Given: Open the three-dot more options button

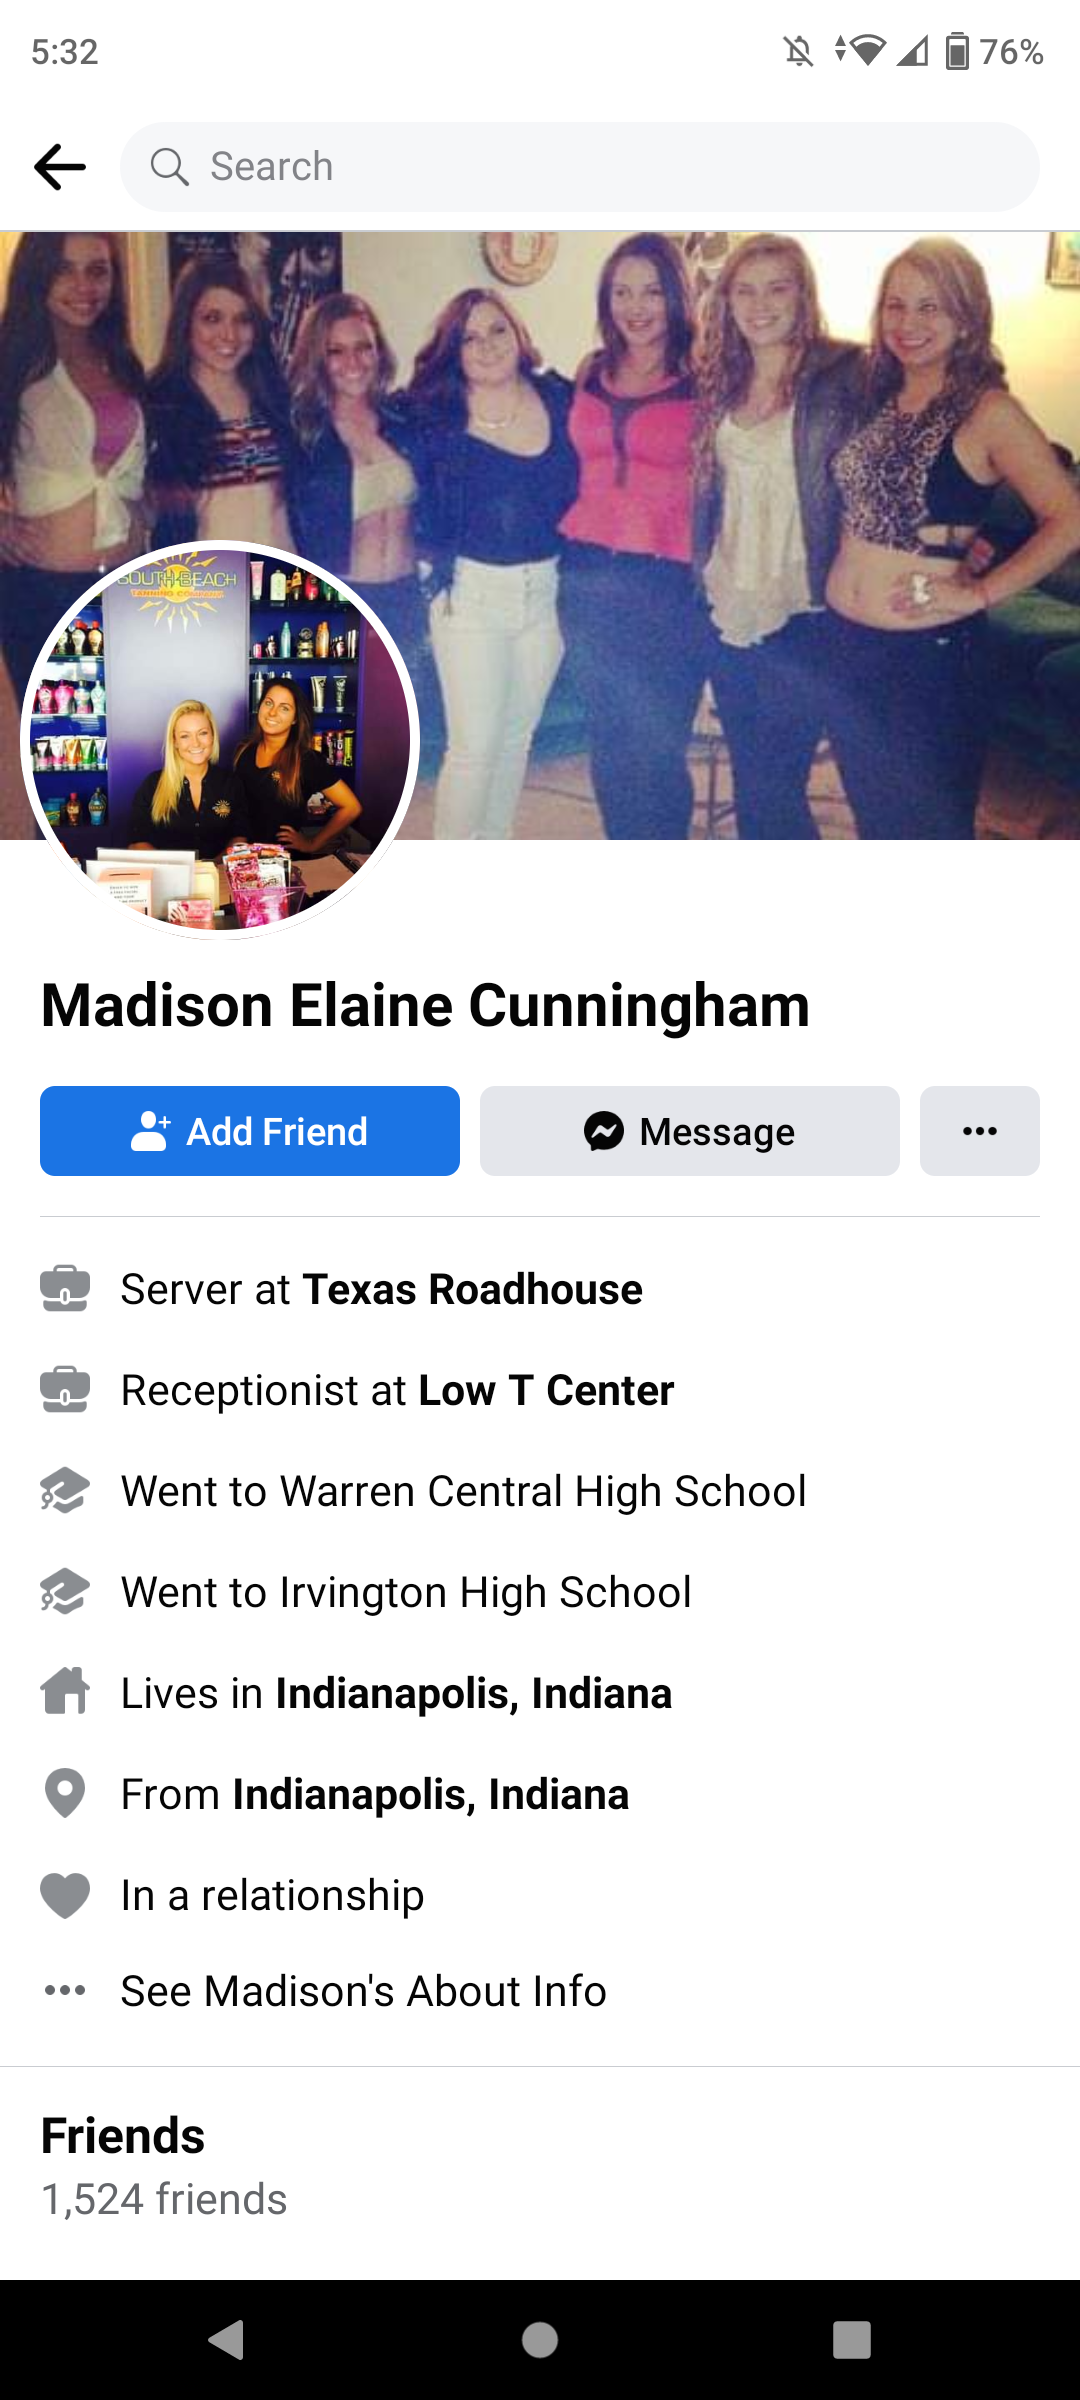Looking at the screenshot, I should click(x=980, y=1131).
